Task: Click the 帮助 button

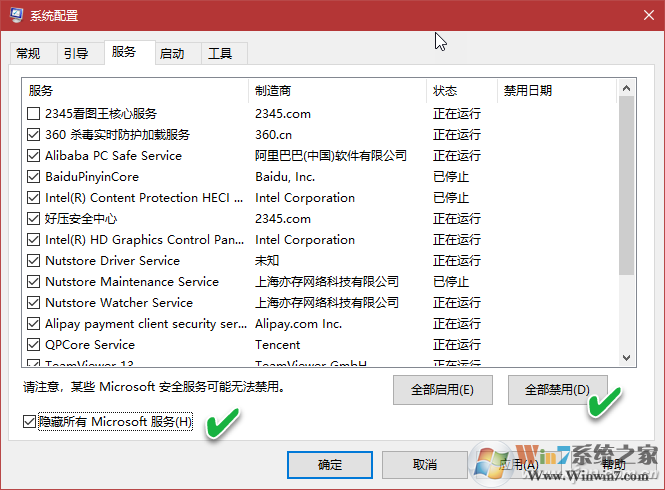Action: pos(613,465)
